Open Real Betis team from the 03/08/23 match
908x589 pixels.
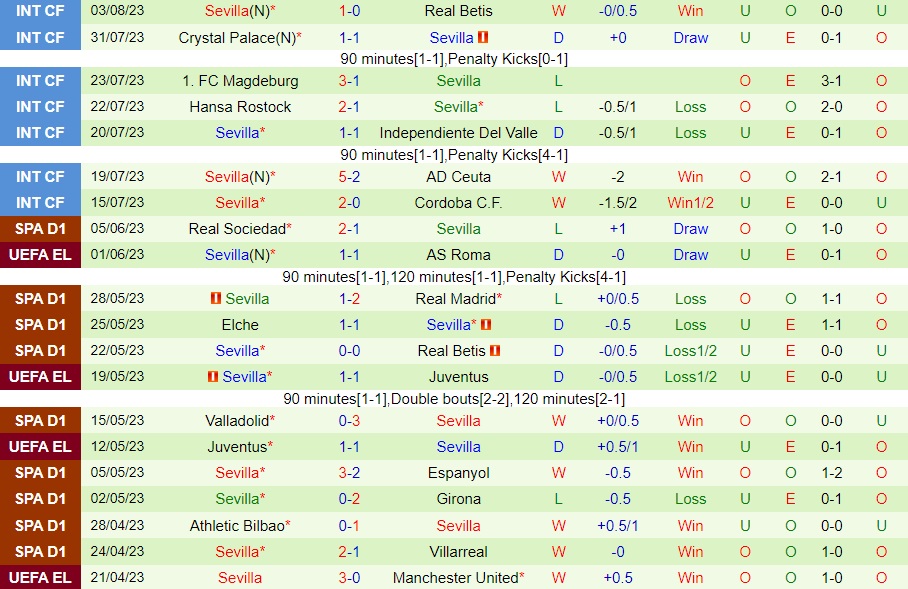pos(458,11)
